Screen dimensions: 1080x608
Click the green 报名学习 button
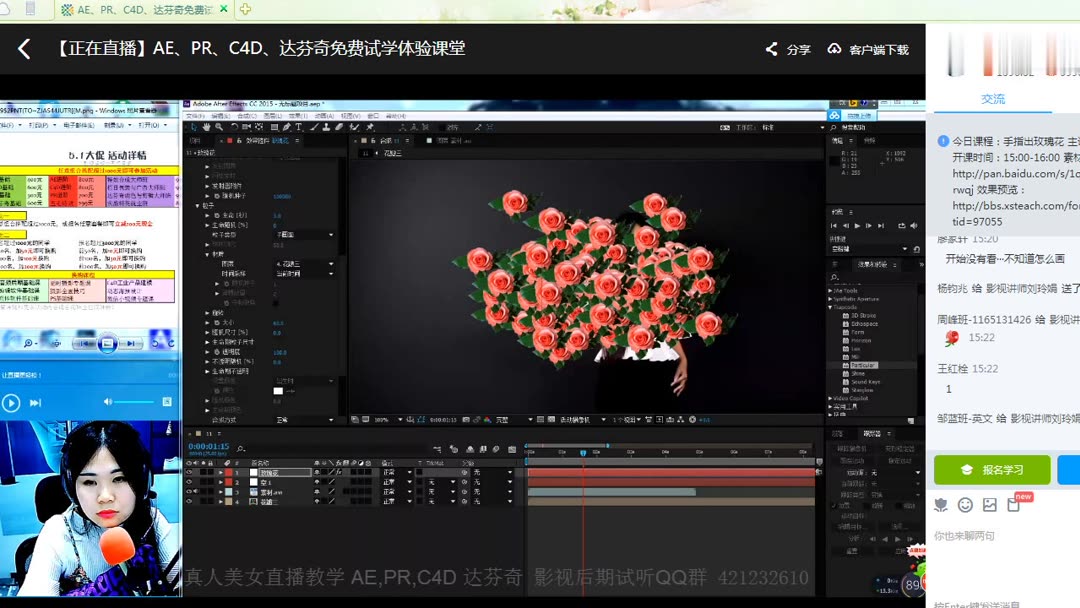click(x=992, y=469)
